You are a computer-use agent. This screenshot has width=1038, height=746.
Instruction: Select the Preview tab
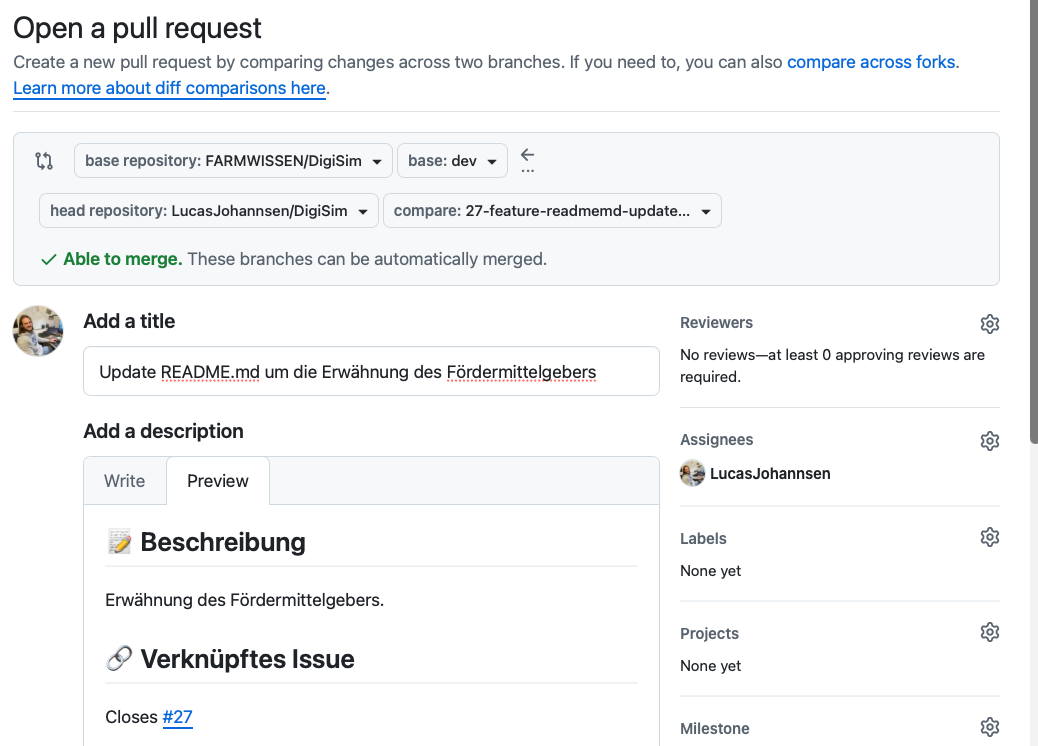[218, 481]
